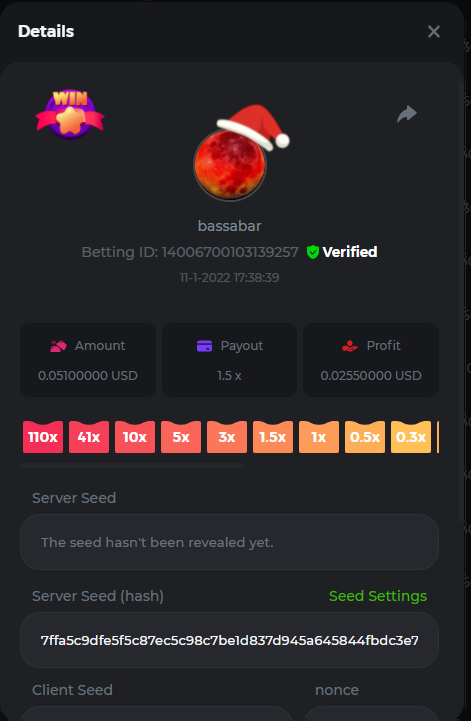This screenshot has width=471, height=721.
Task: Click the Server Seed hash field
Action: coord(230,640)
